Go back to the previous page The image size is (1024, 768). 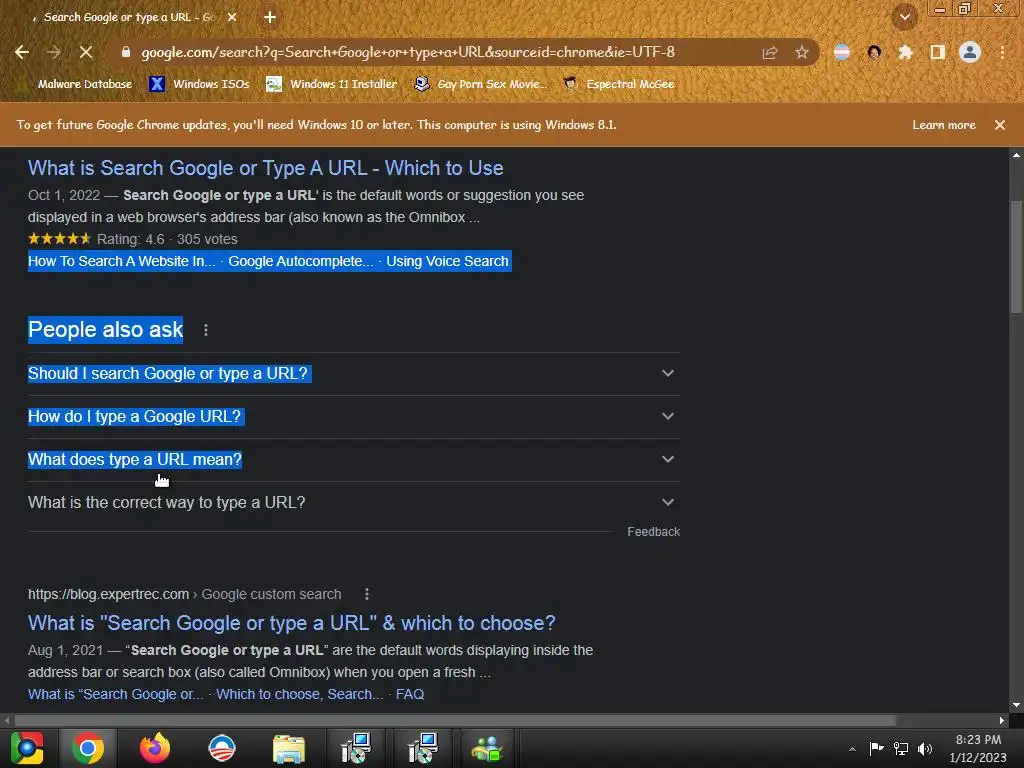pyautogui.click(x=22, y=52)
